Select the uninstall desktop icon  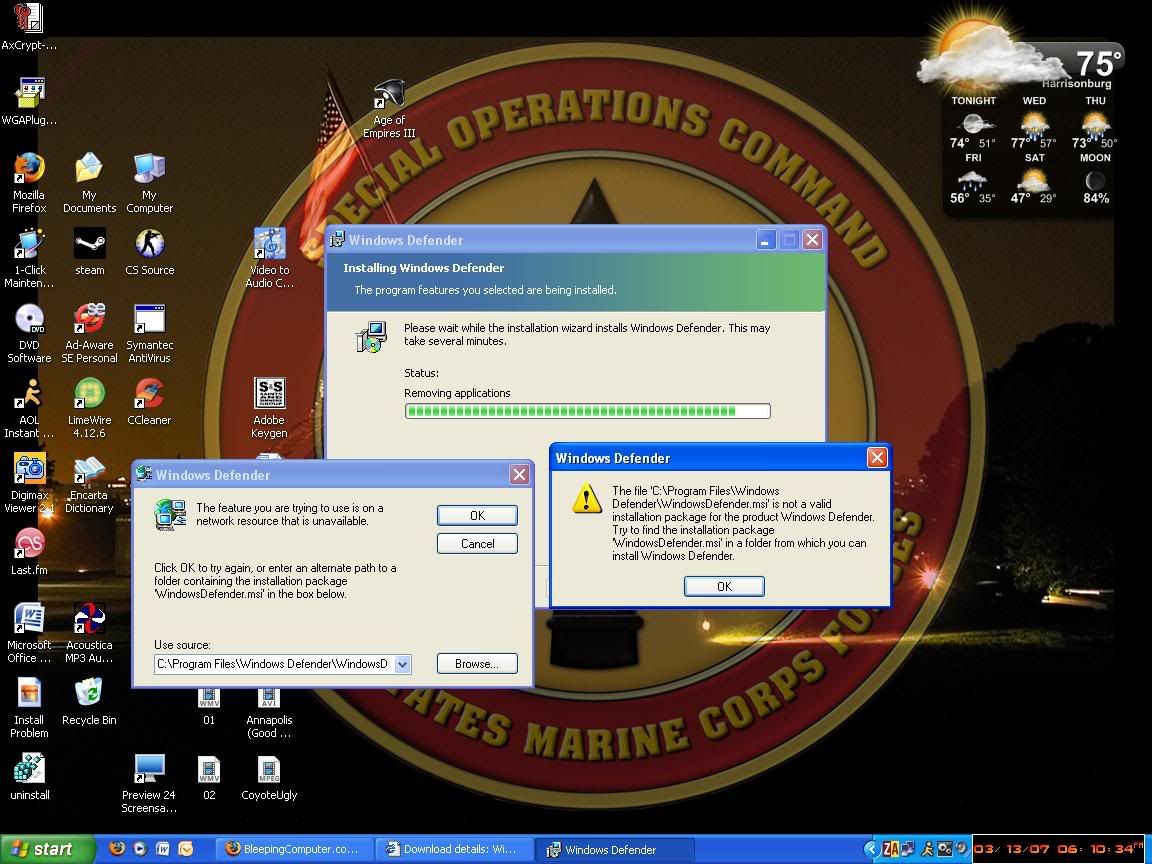[29, 777]
